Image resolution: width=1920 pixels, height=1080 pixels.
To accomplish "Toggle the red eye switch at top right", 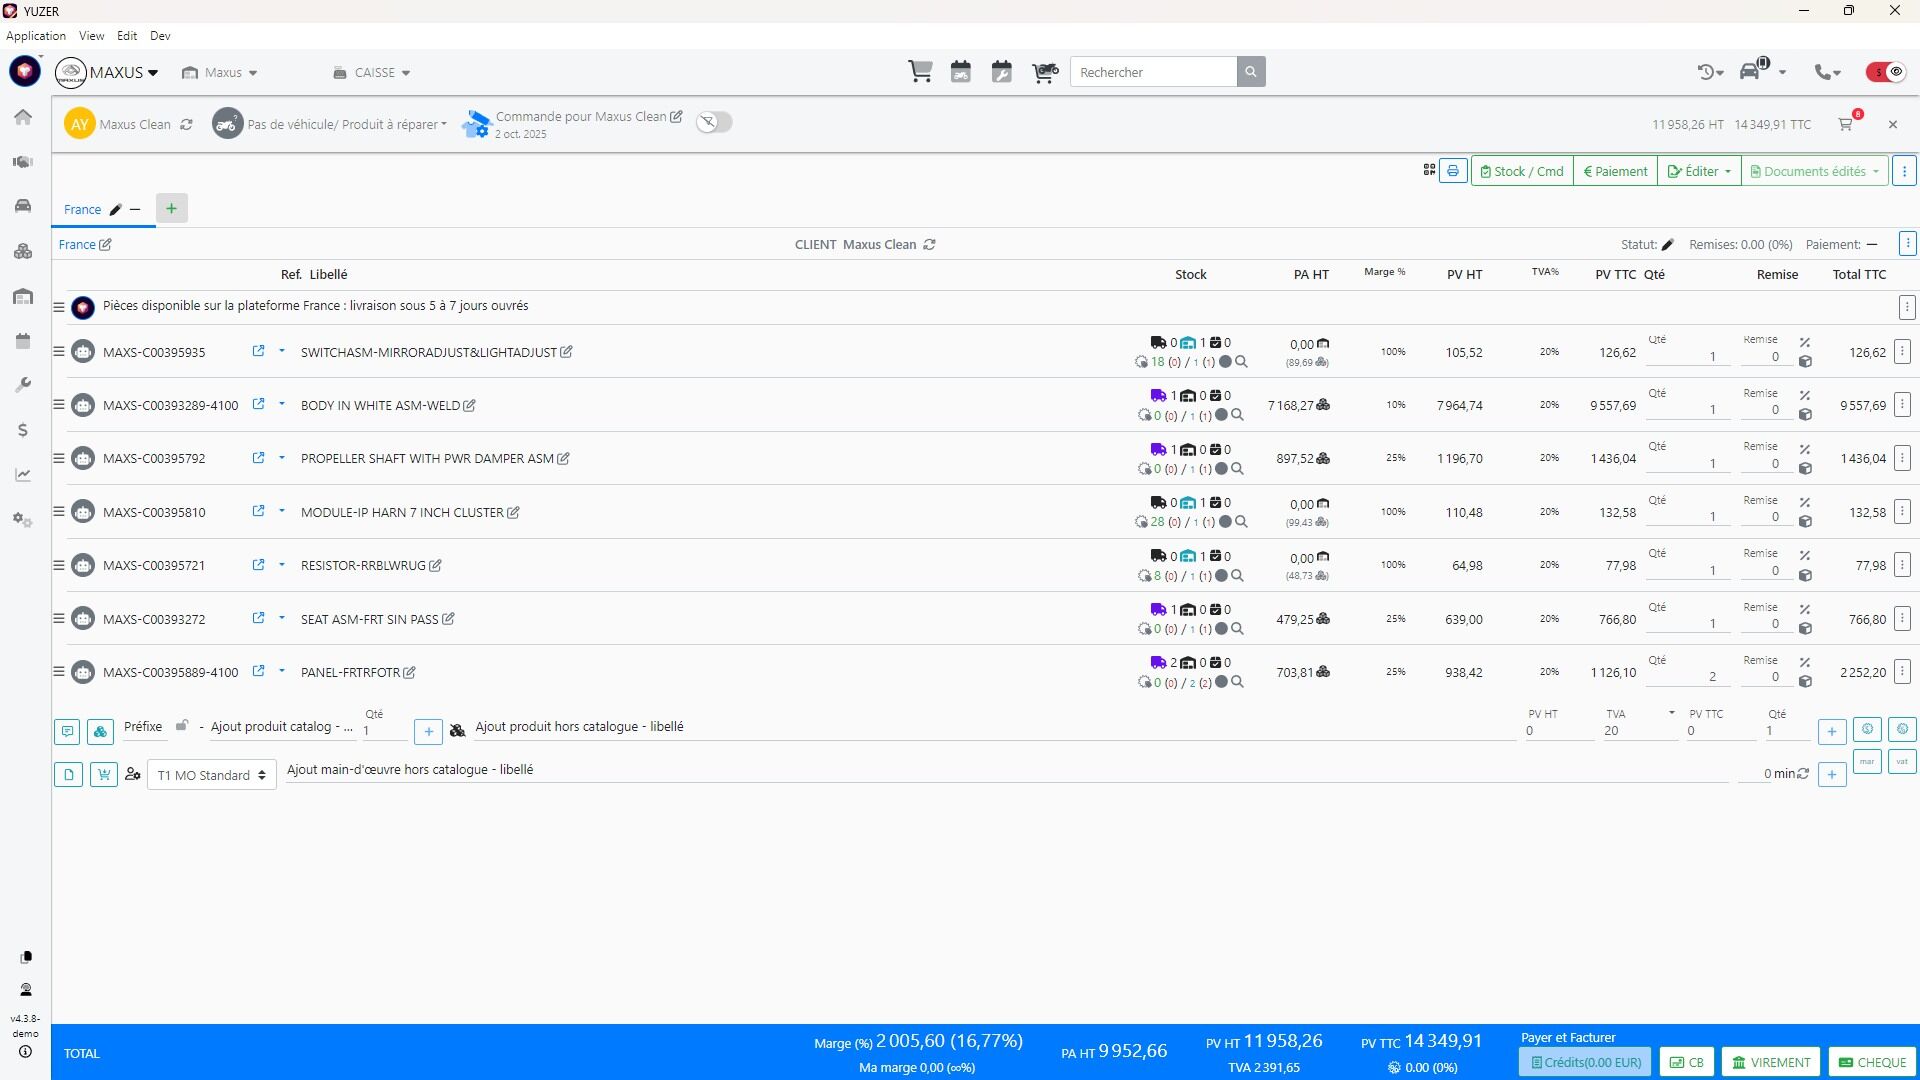I will (1886, 72).
